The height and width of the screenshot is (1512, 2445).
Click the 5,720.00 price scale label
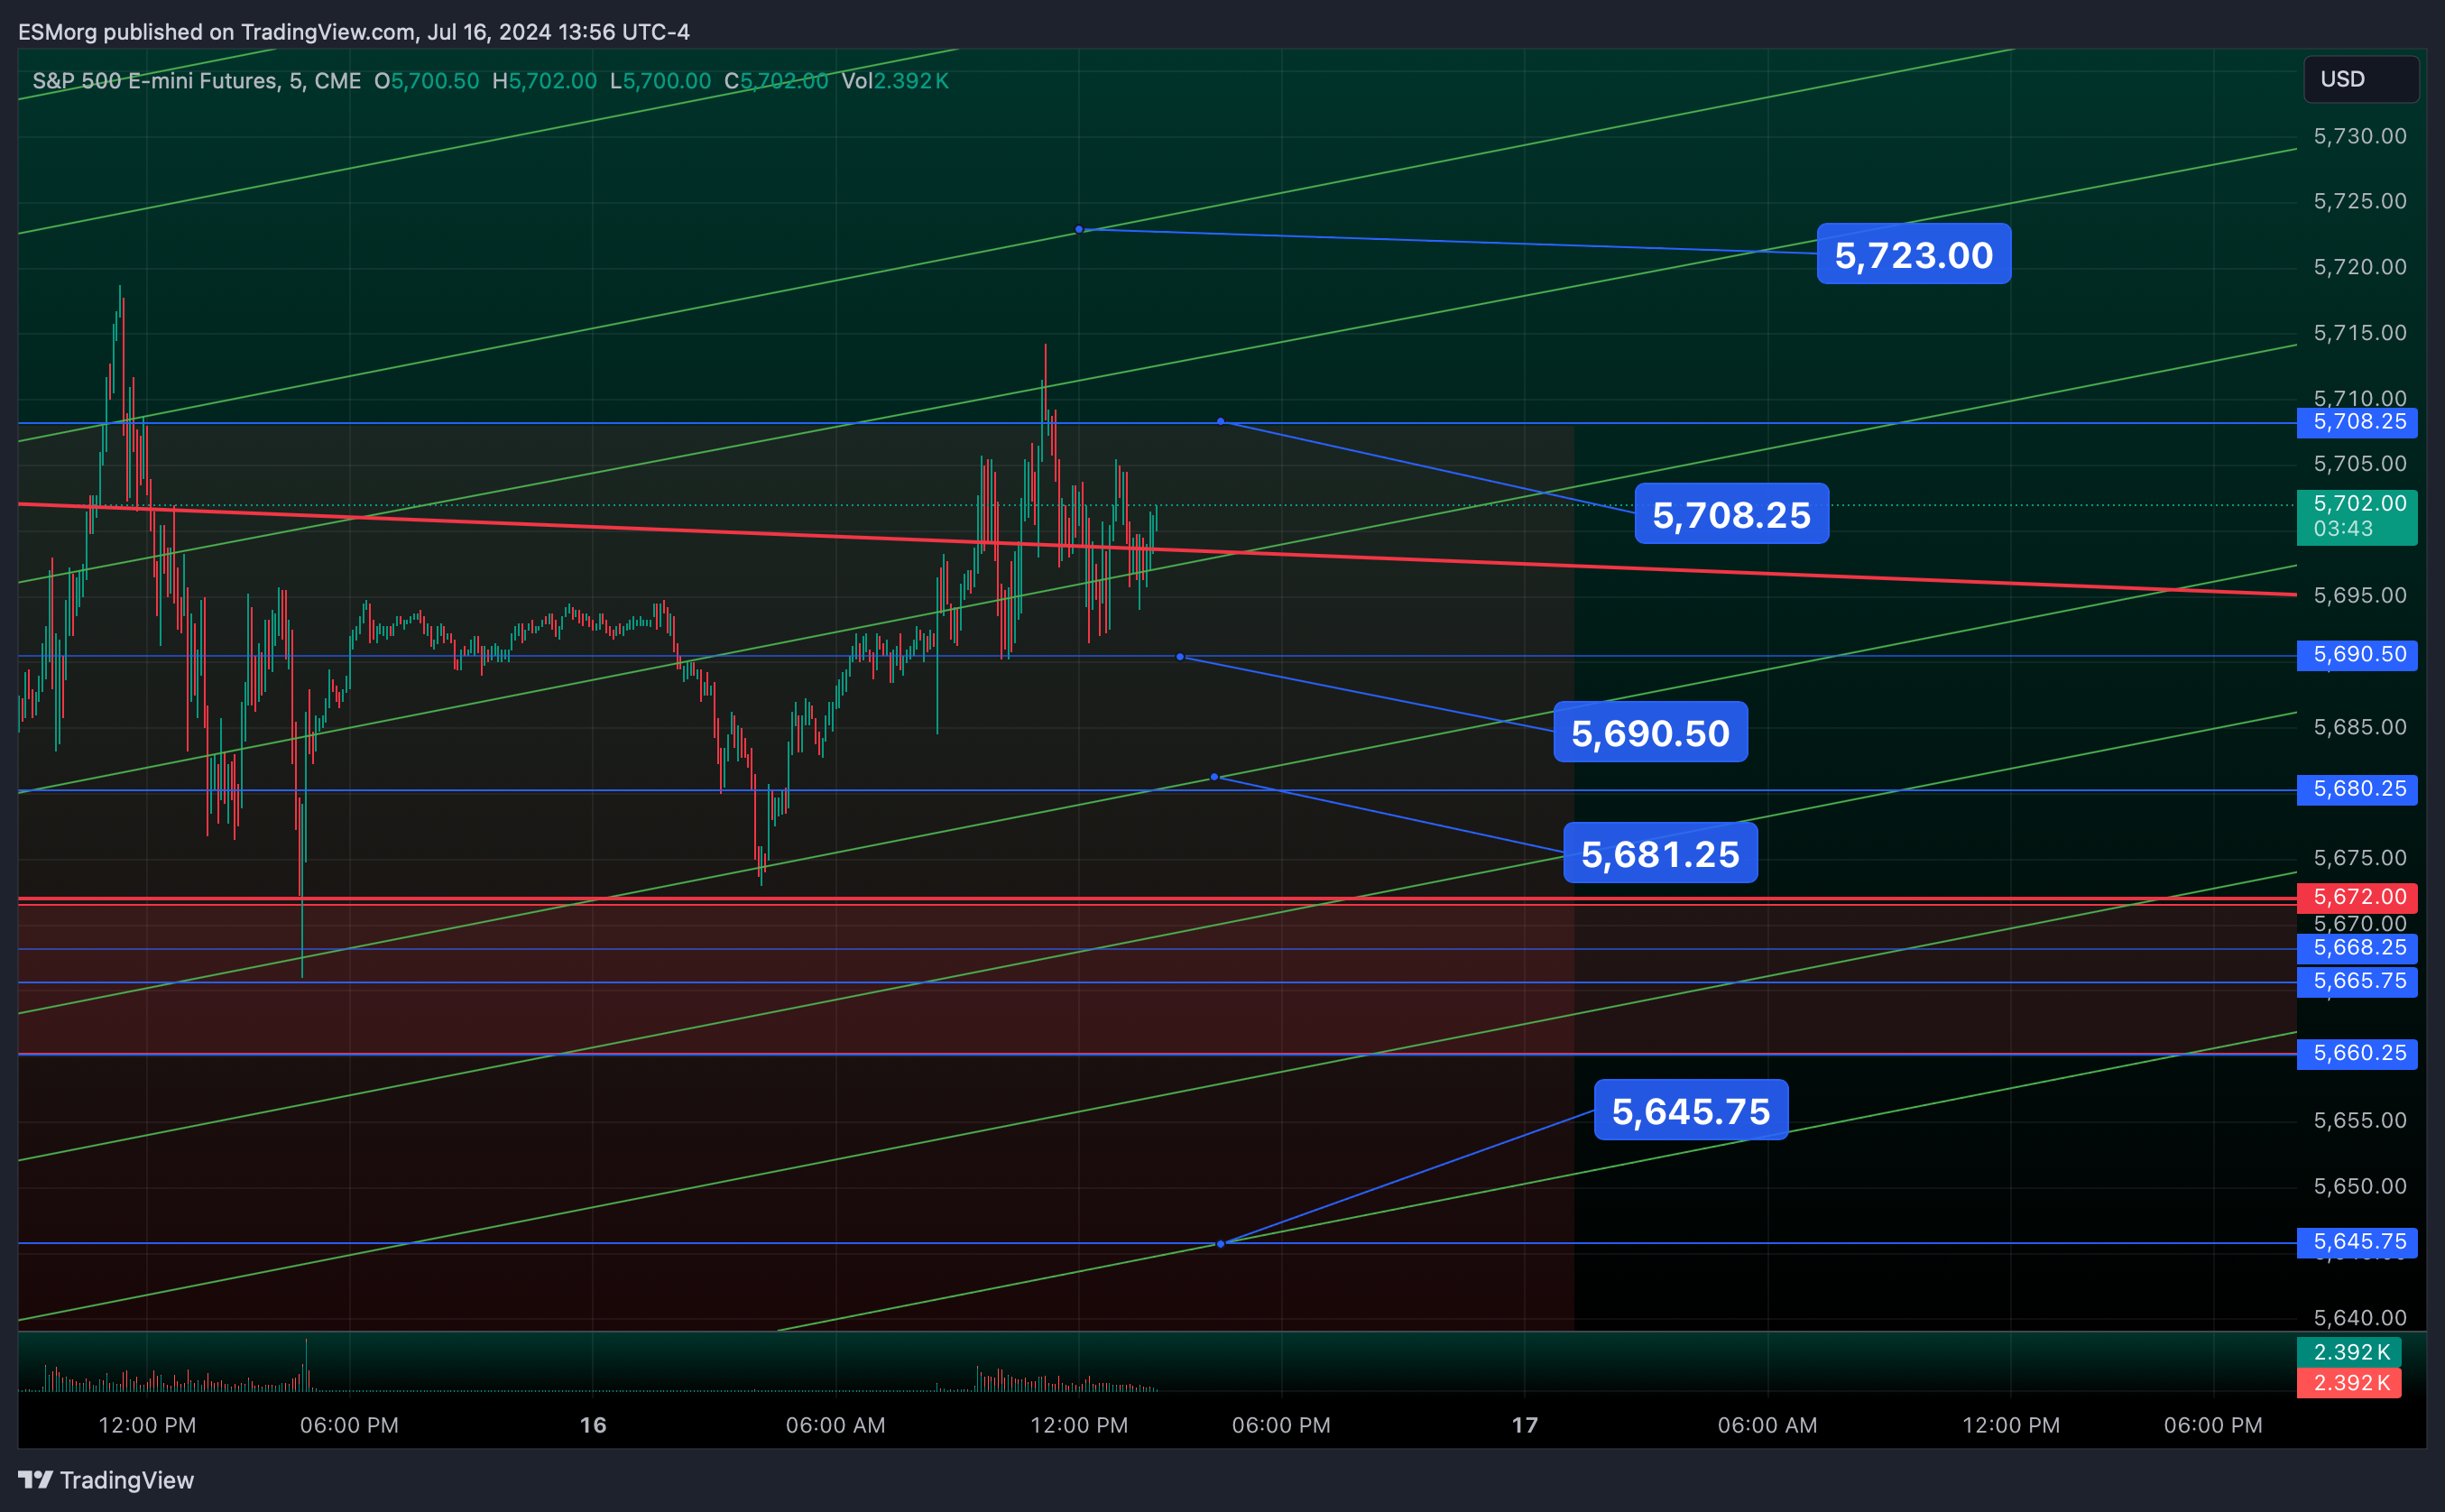[x=2360, y=267]
